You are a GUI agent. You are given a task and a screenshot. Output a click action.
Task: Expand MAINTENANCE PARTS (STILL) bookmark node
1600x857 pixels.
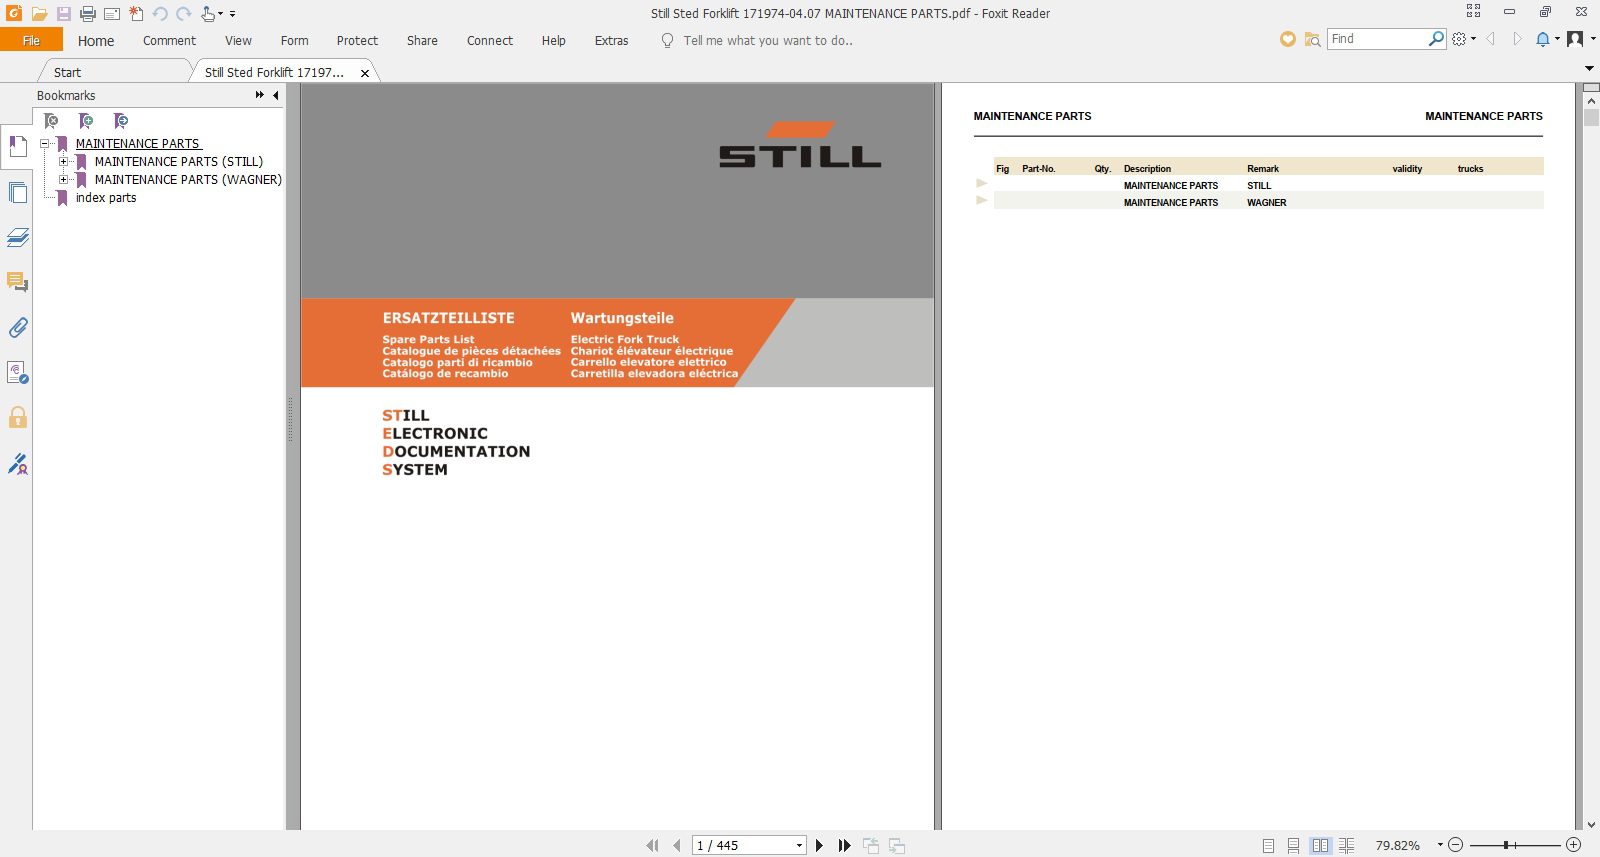click(64, 162)
